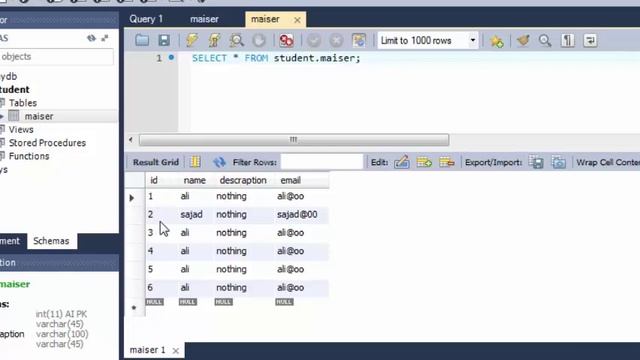The image size is (640, 360).
Task: Refresh the result grid data
Action: tap(219, 162)
